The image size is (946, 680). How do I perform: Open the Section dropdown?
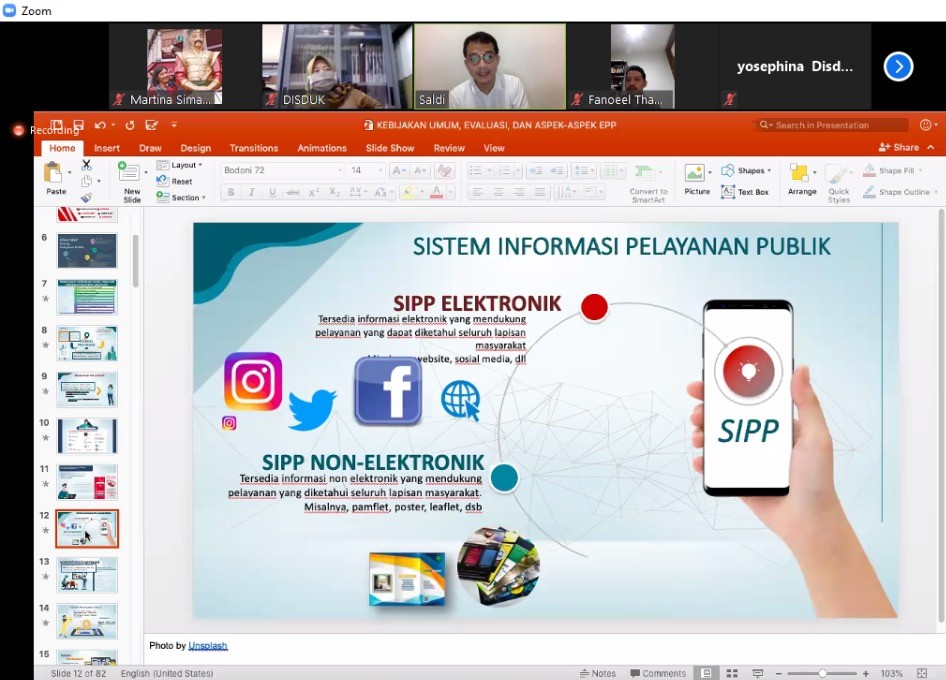point(181,197)
